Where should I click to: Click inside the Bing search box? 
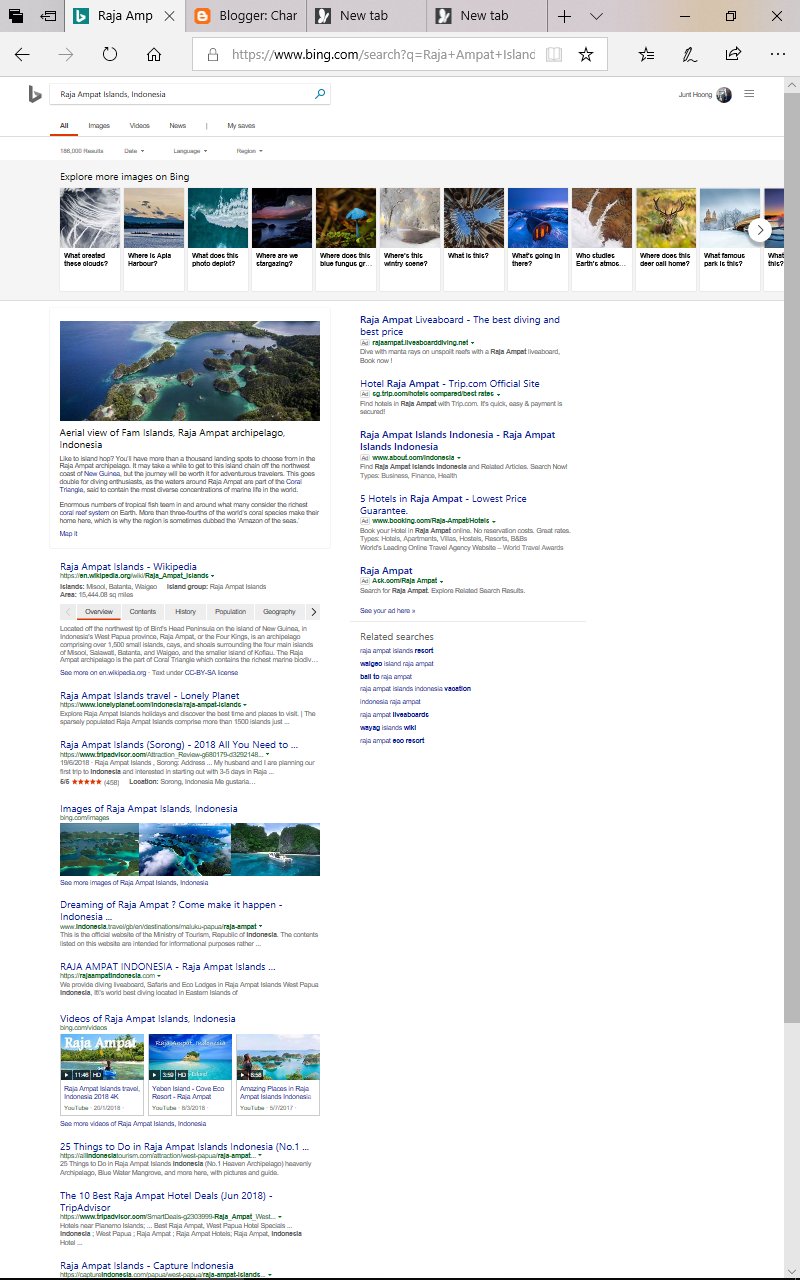pos(180,94)
